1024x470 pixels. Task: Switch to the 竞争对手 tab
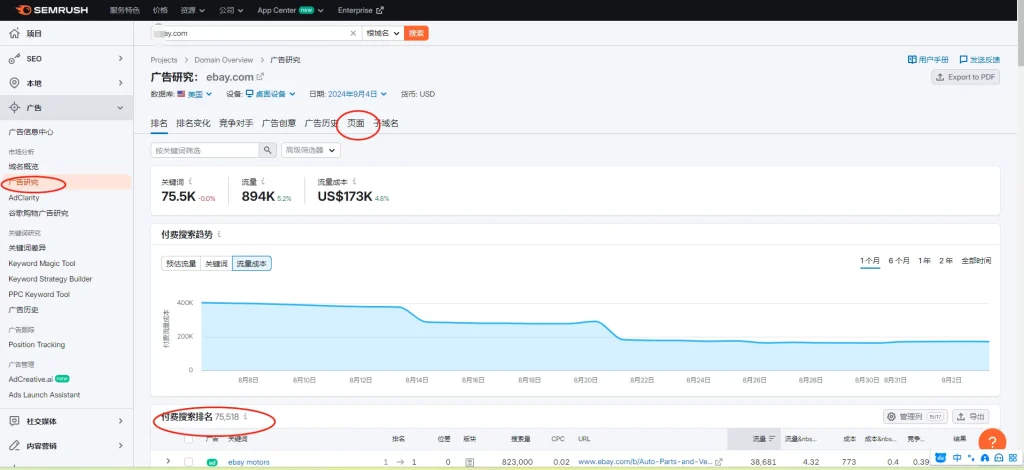[236, 123]
